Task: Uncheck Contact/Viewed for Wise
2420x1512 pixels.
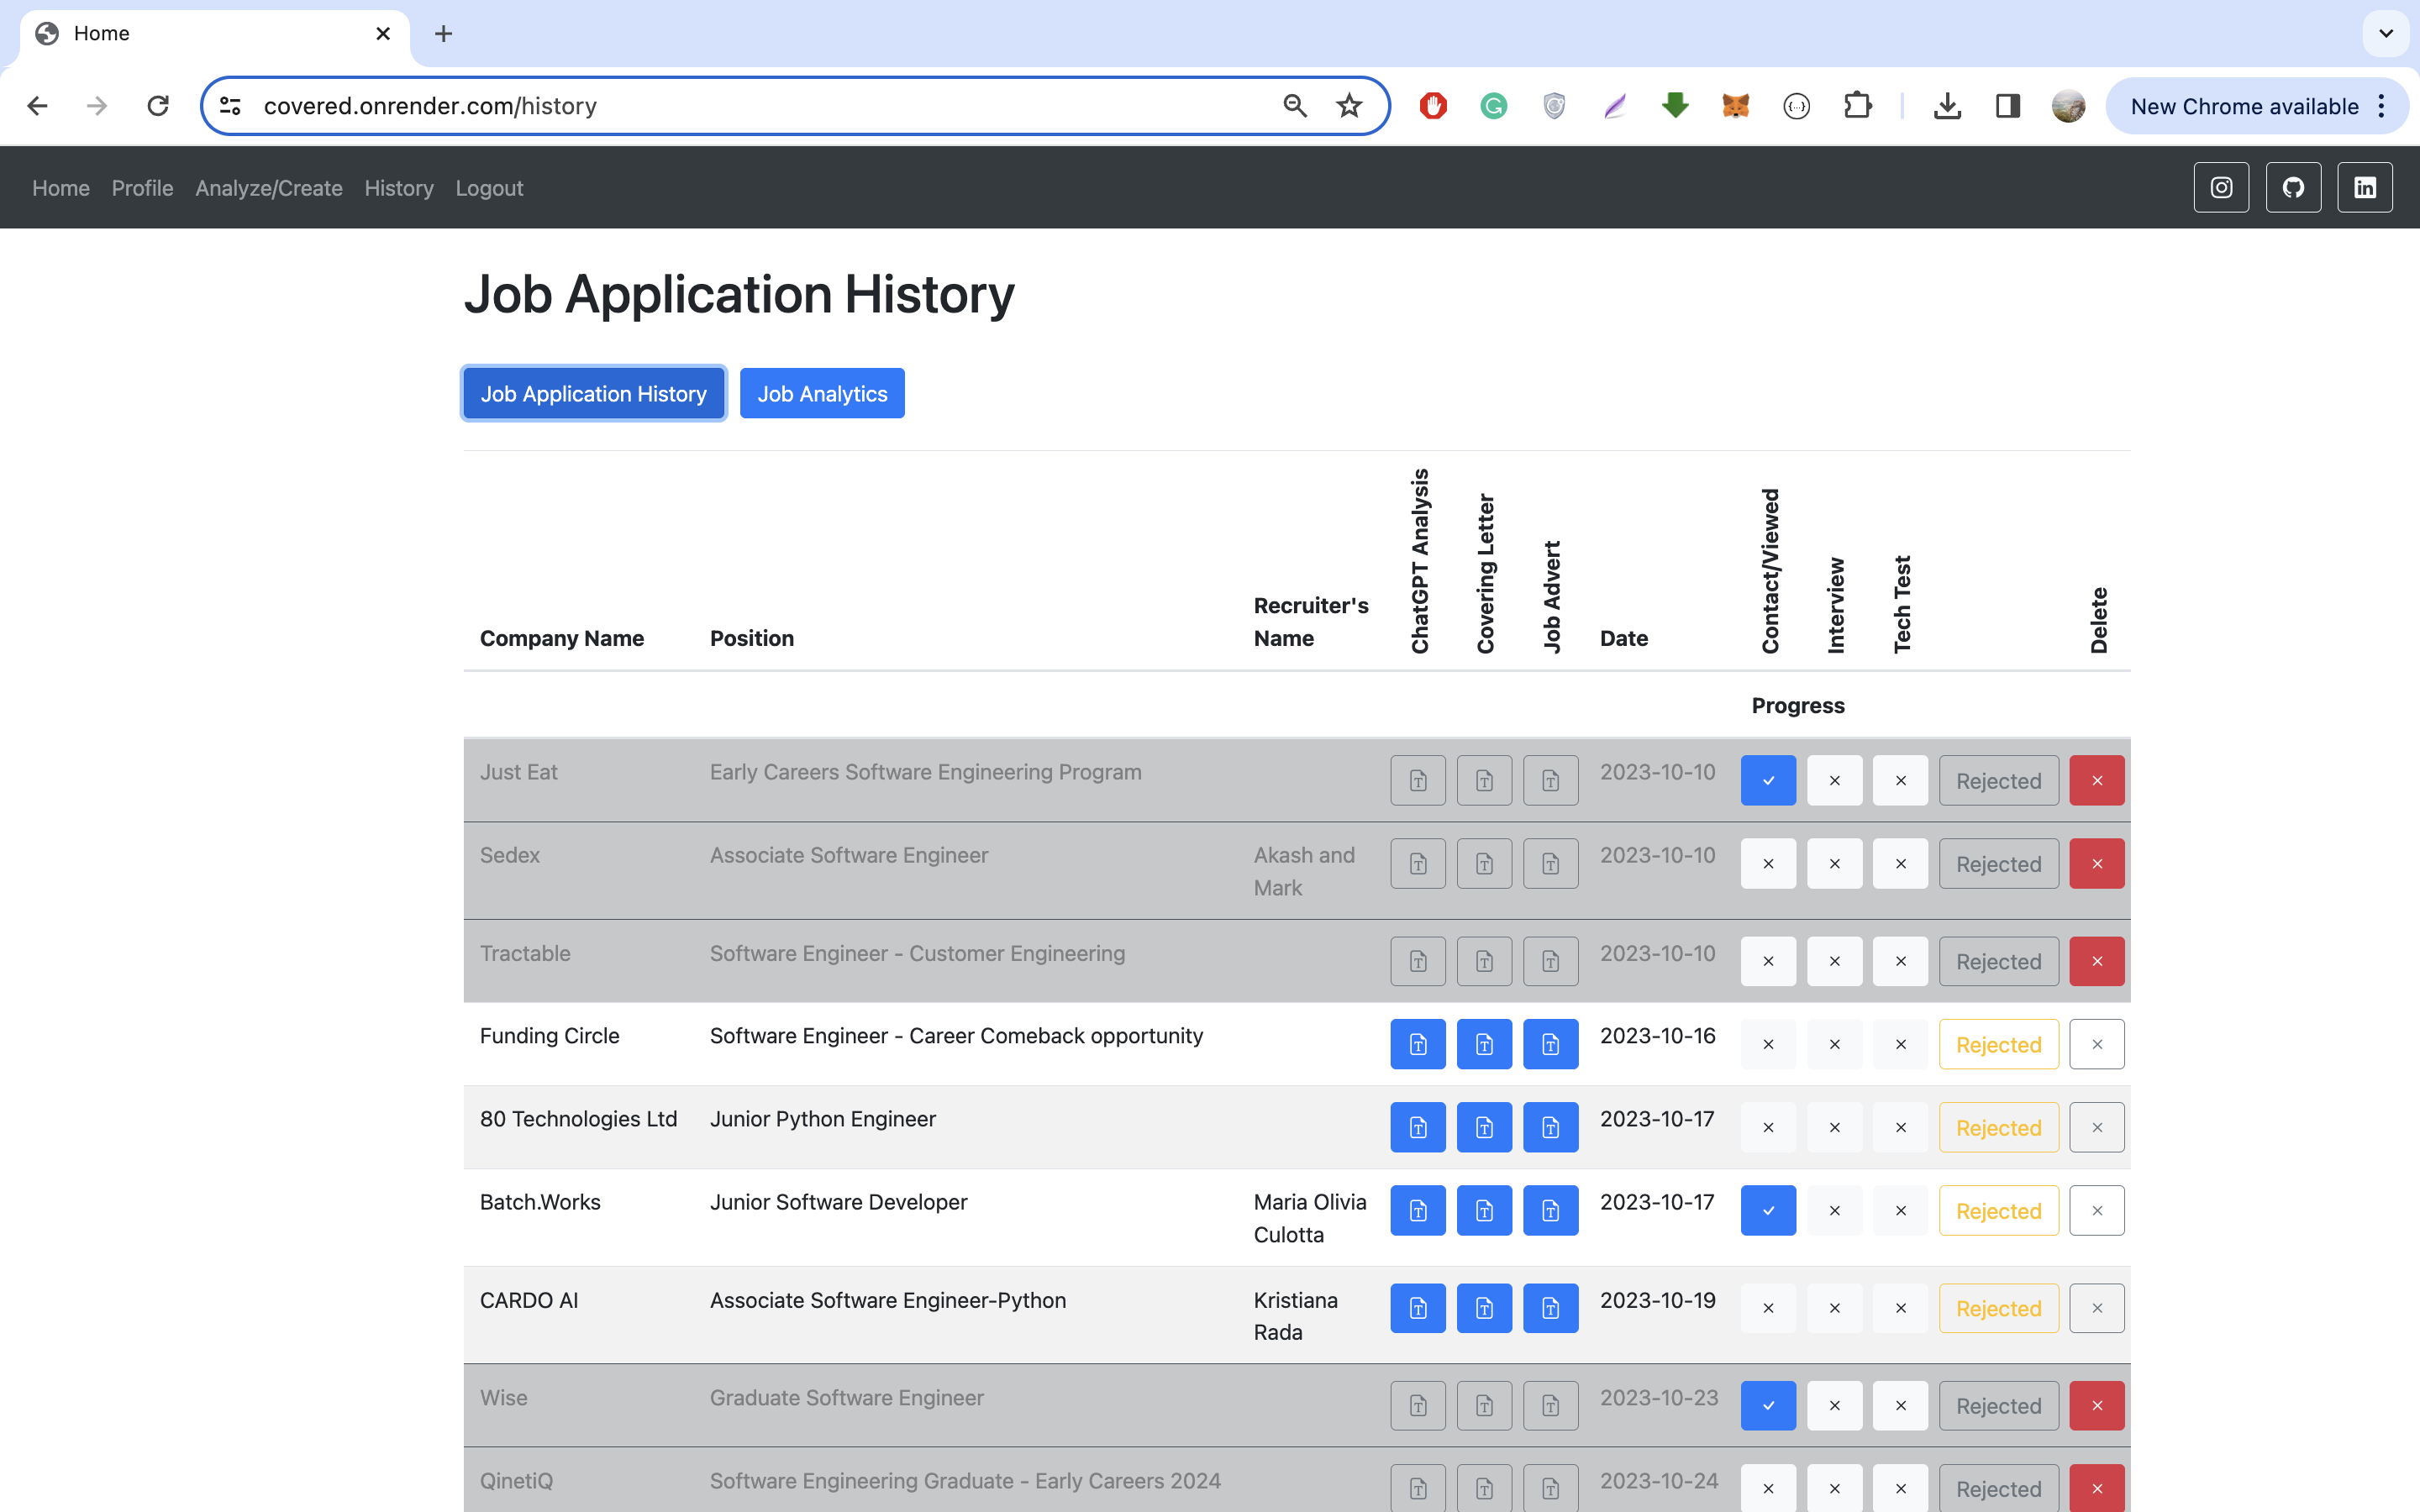Action: pyautogui.click(x=1767, y=1406)
